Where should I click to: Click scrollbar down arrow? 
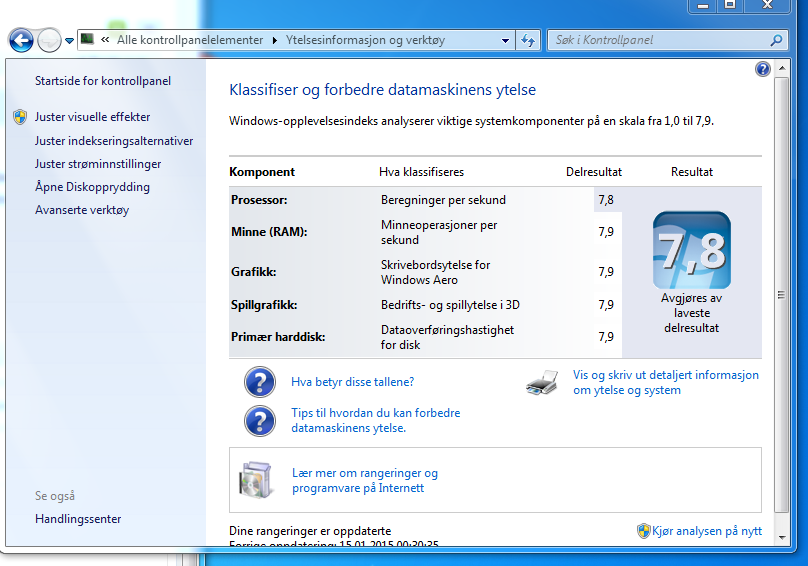782,538
